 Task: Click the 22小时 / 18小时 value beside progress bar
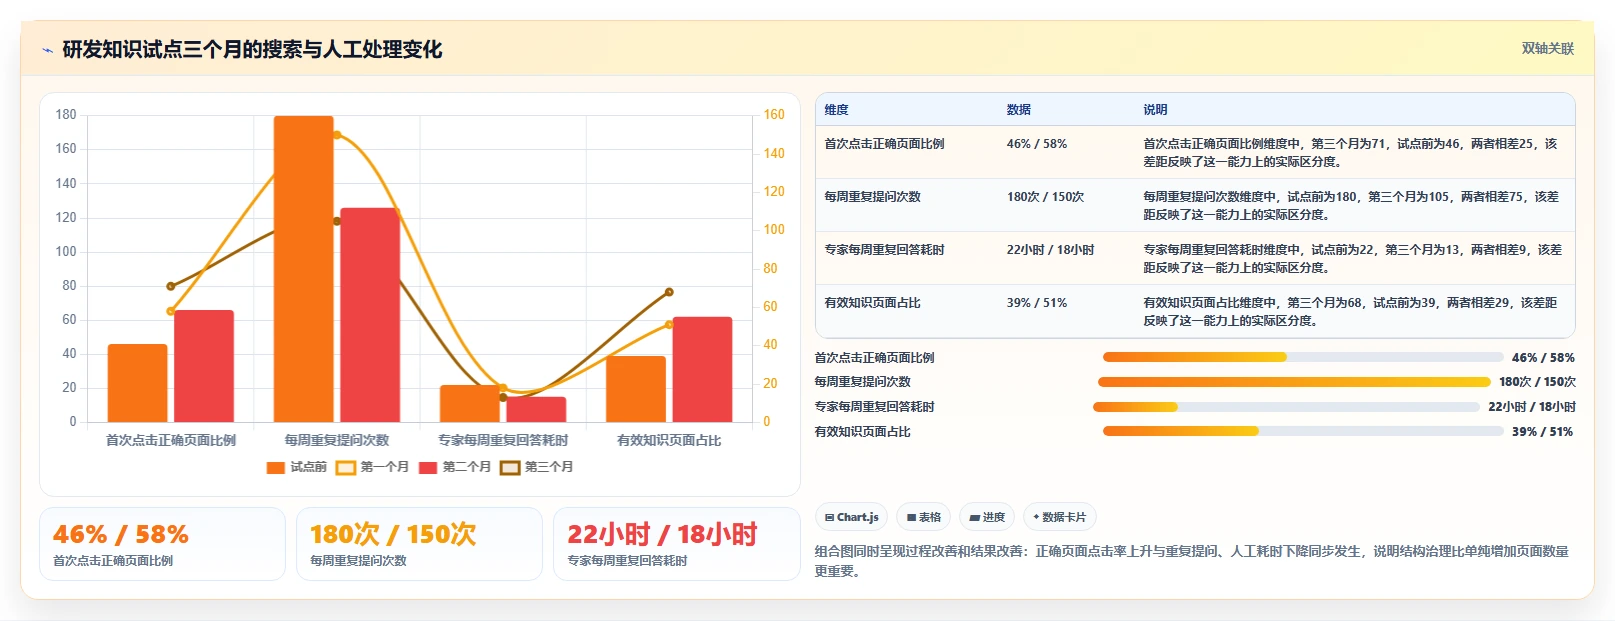pyautogui.click(x=1531, y=407)
